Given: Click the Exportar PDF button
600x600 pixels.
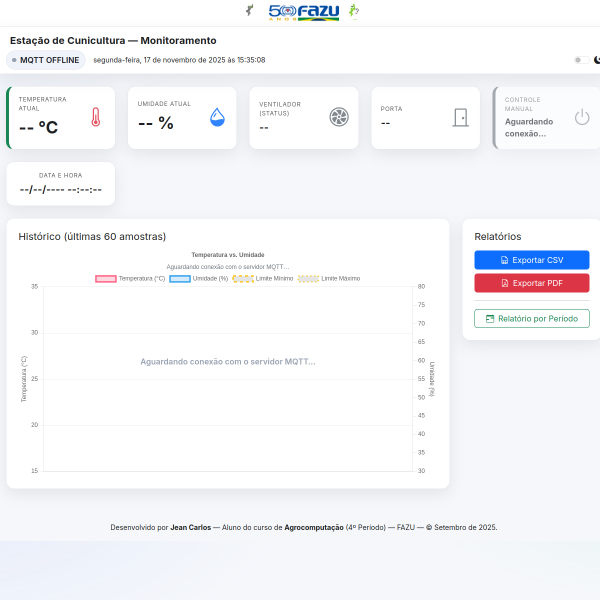Looking at the screenshot, I should [x=532, y=283].
